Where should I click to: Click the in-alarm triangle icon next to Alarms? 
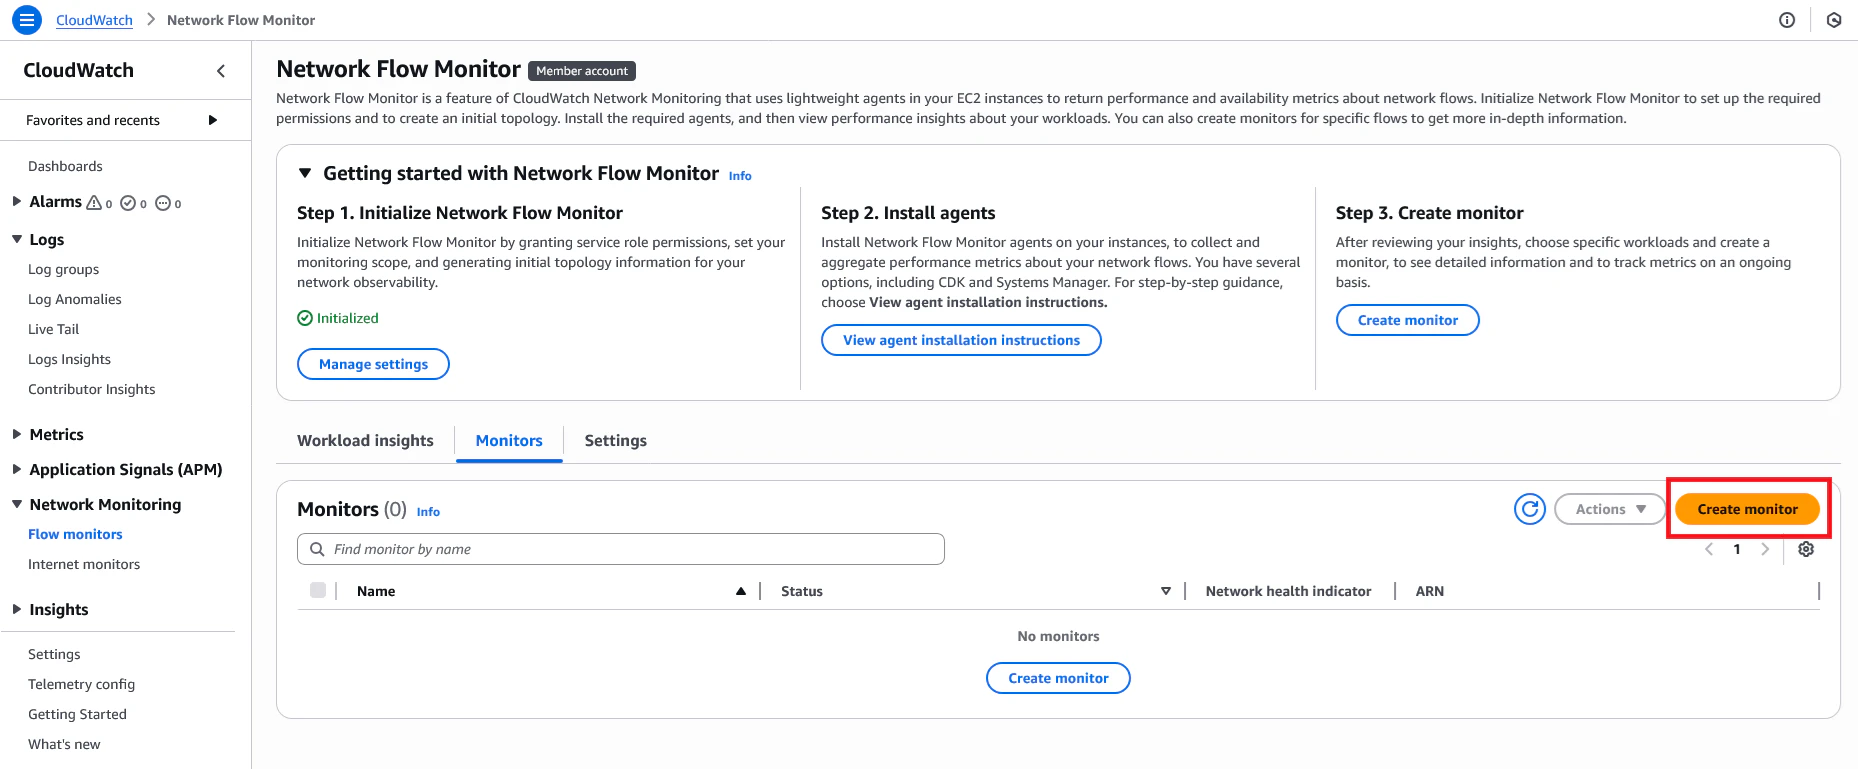click(94, 202)
